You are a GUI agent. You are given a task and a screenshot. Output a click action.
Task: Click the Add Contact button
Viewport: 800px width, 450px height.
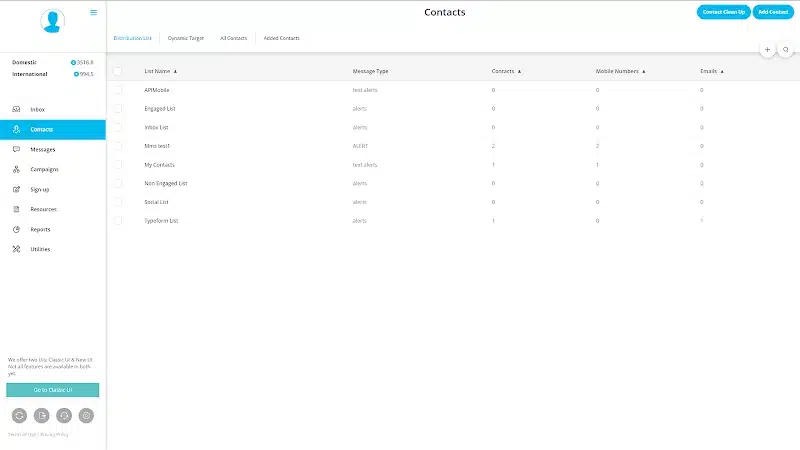[773, 12]
